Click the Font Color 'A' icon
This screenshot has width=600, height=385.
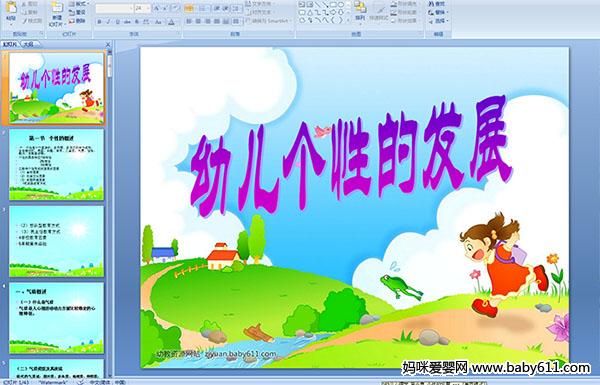point(171,22)
